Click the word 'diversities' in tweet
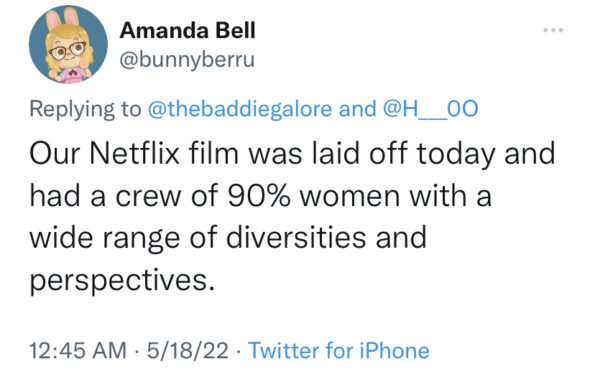Viewport: 595px width, 382px height. [x=296, y=238]
